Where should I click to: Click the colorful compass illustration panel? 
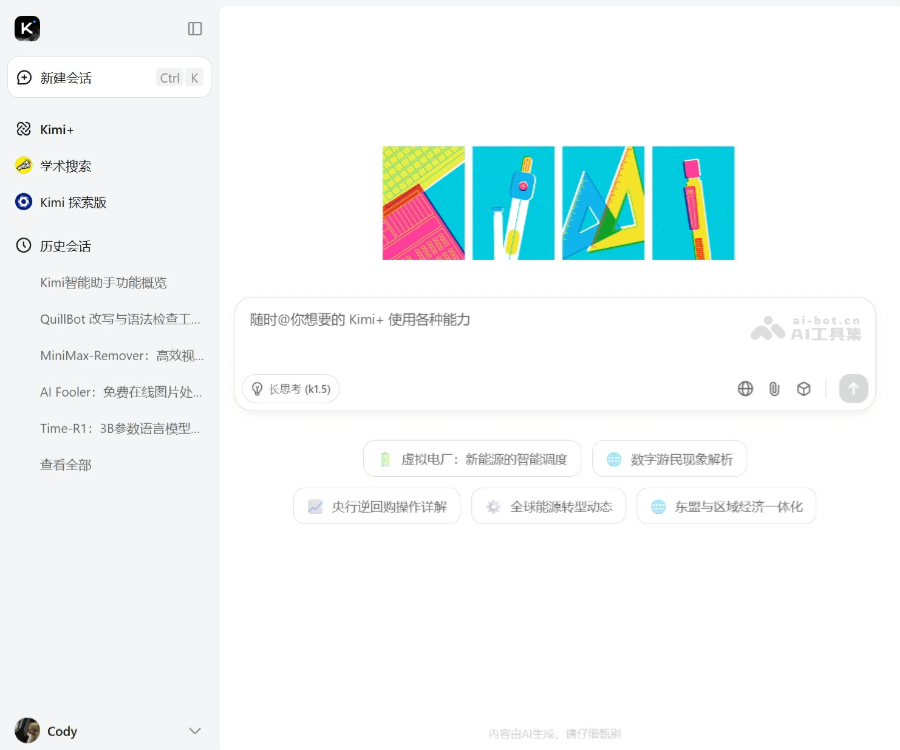click(x=513, y=202)
